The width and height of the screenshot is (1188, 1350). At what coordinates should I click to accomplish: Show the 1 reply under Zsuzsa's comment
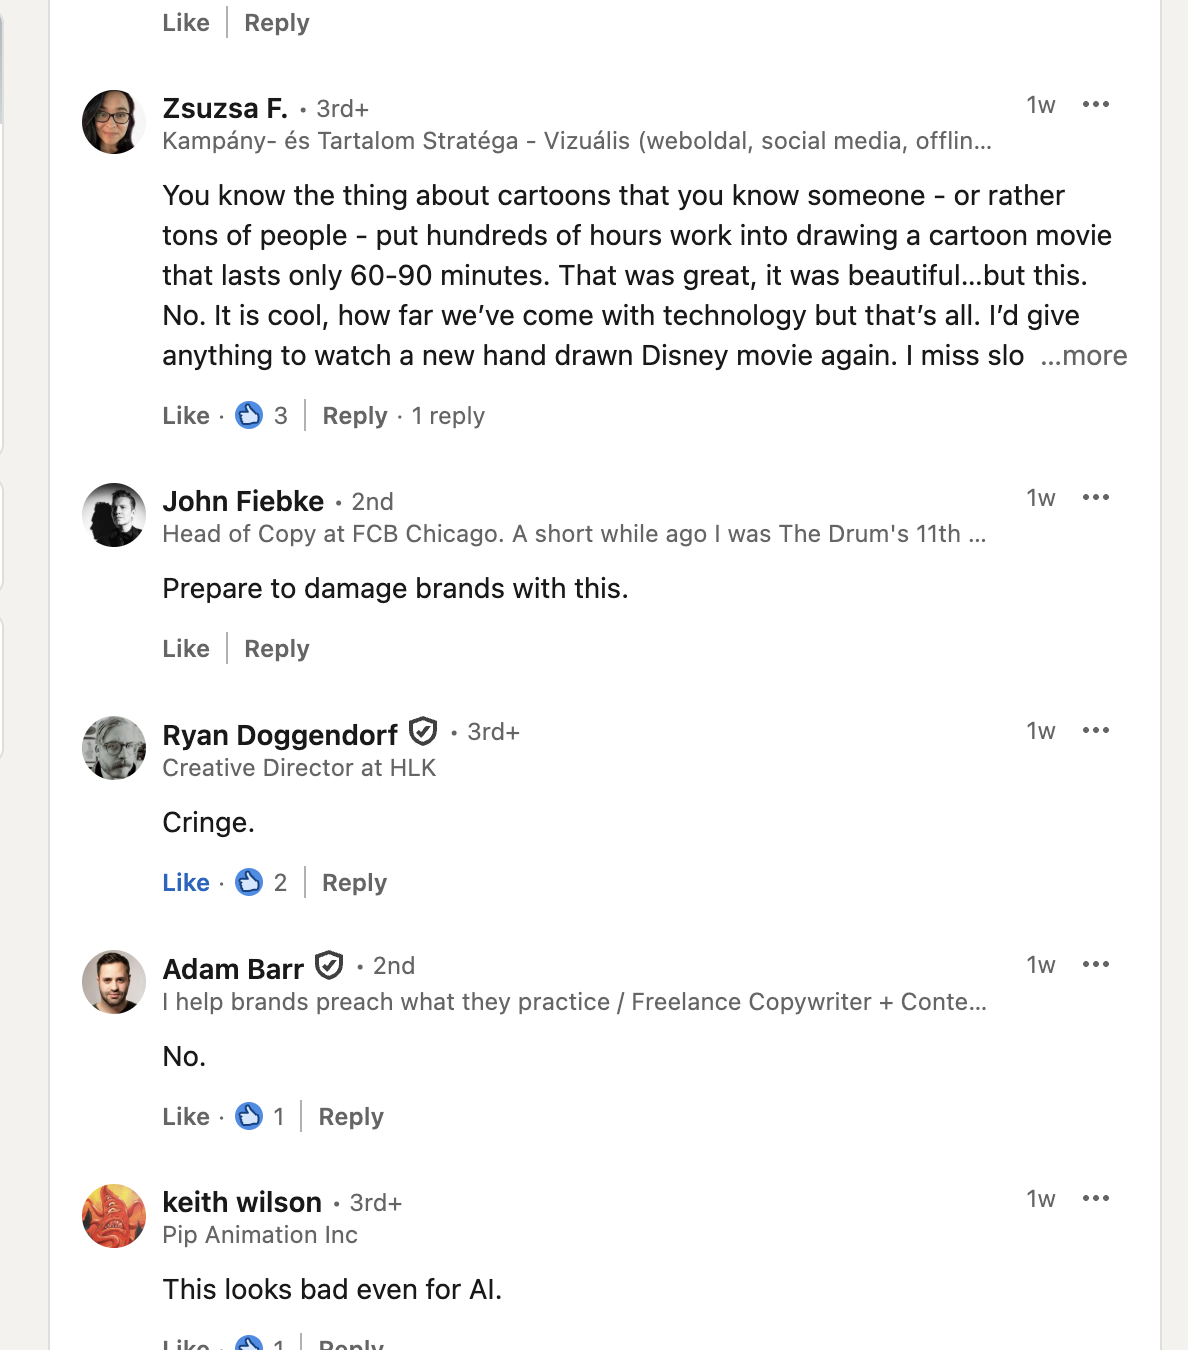pos(448,416)
